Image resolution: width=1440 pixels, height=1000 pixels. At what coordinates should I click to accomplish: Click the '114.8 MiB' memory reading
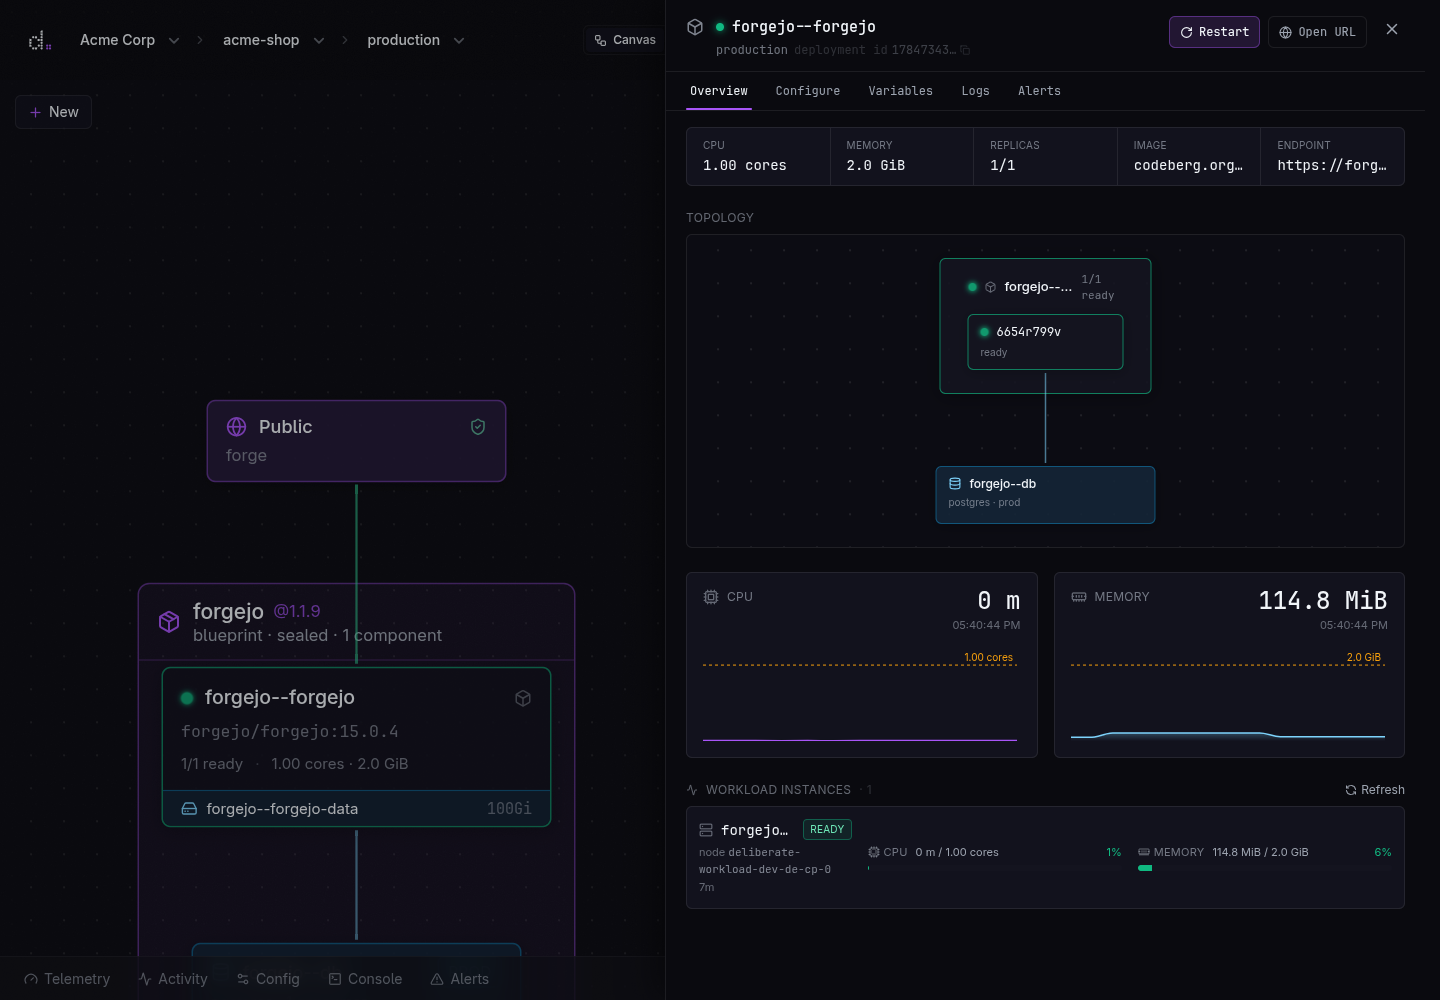tap(1323, 601)
